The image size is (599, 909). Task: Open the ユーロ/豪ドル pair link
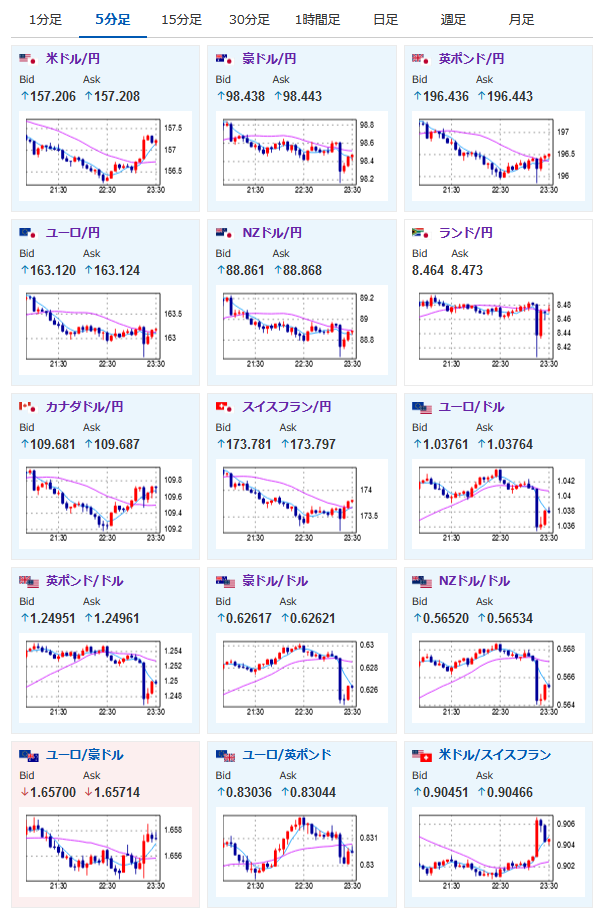point(85,754)
